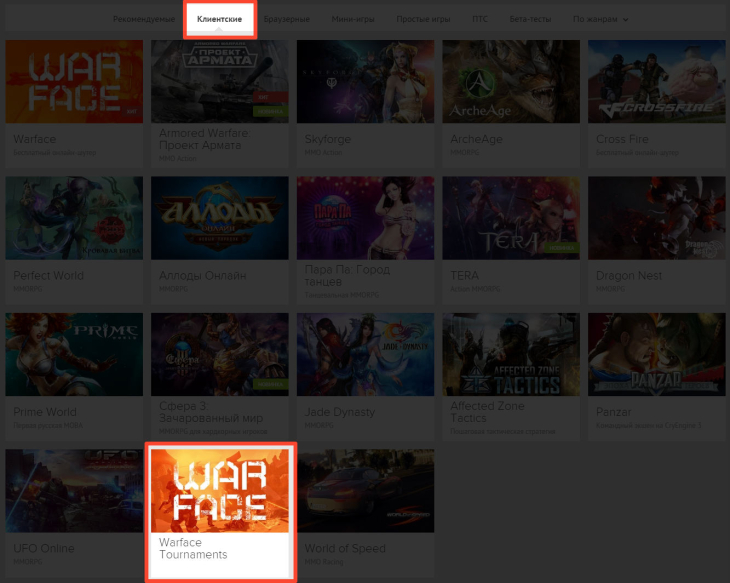Open the Аллоды Онлайн cover image
This screenshot has height=583, width=730.
[x=220, y=218]
